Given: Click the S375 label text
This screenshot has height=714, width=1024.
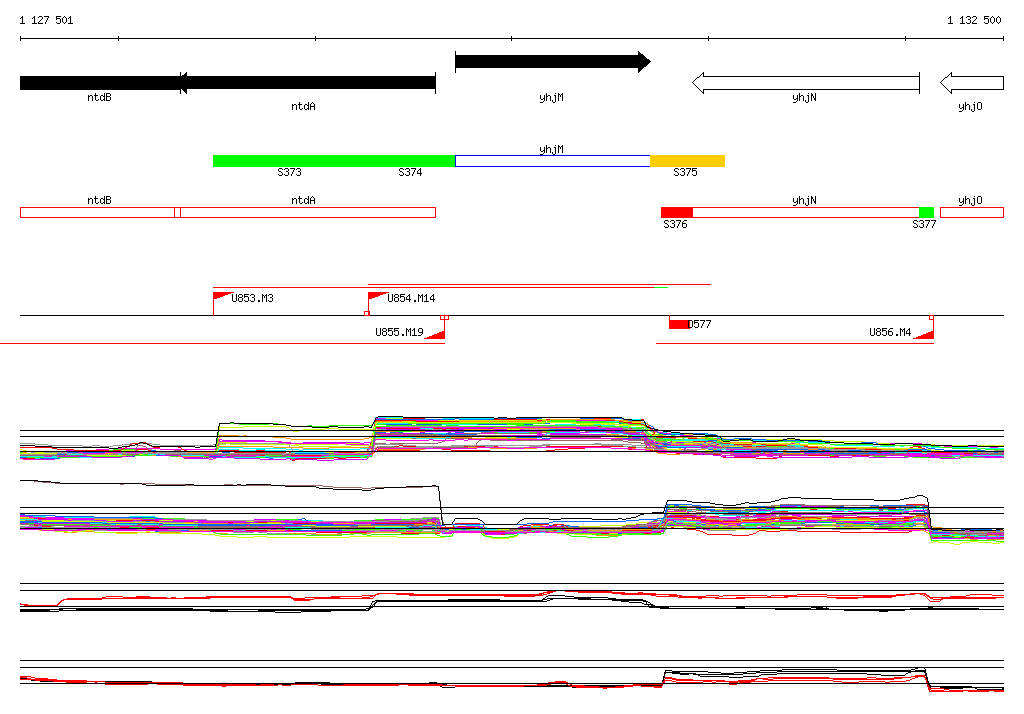Looking at the screenshot, I should tap(685, 172).
